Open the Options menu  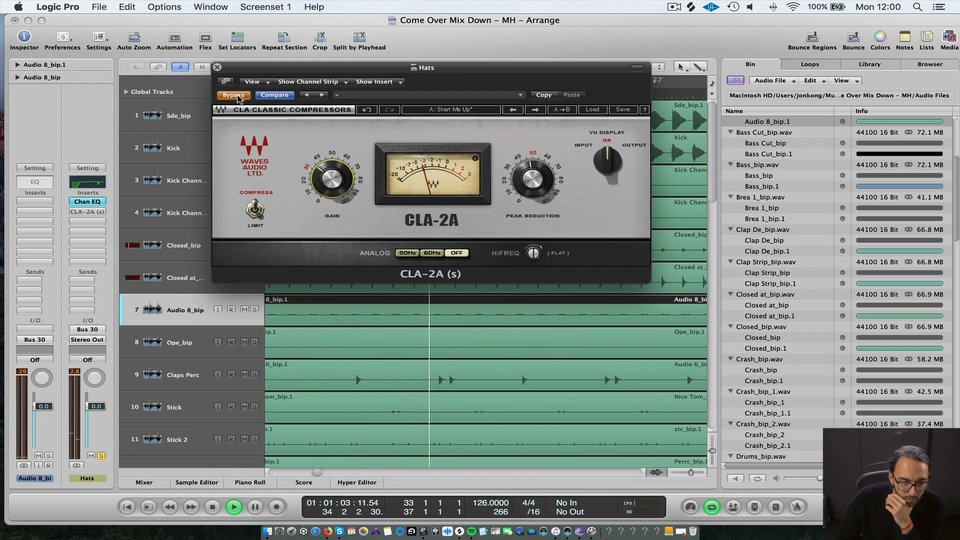pos(164,7)
